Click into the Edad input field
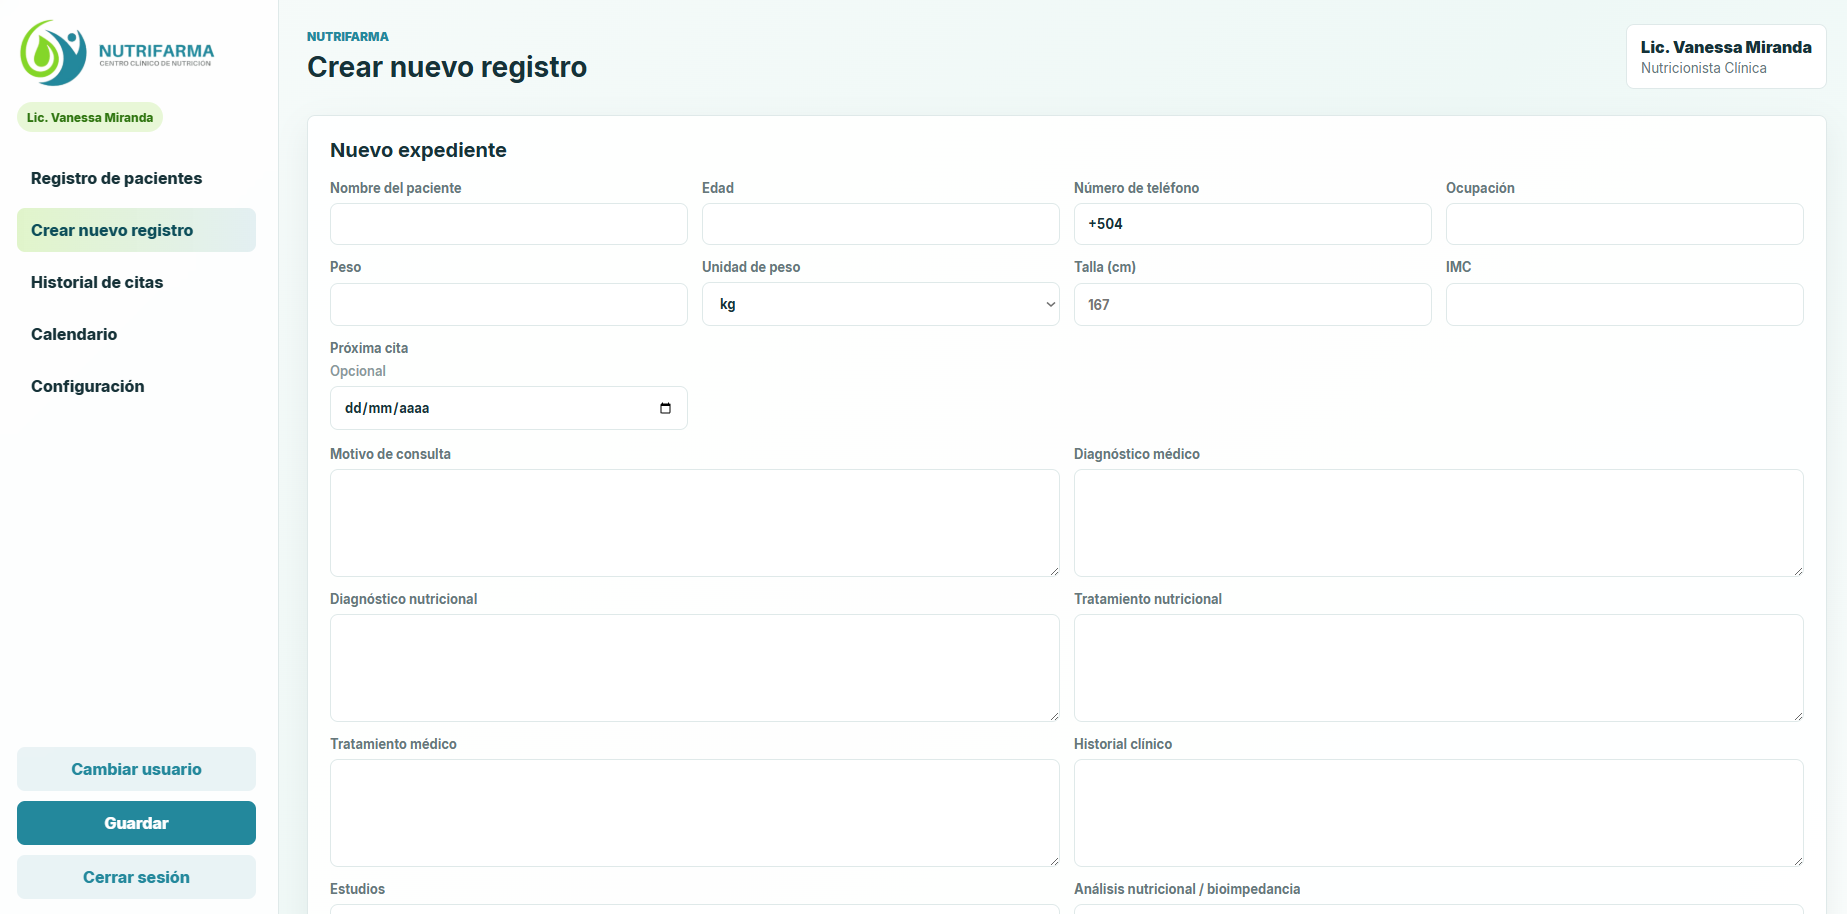The height and width of the screenshot is (914, 1847). 880,224
